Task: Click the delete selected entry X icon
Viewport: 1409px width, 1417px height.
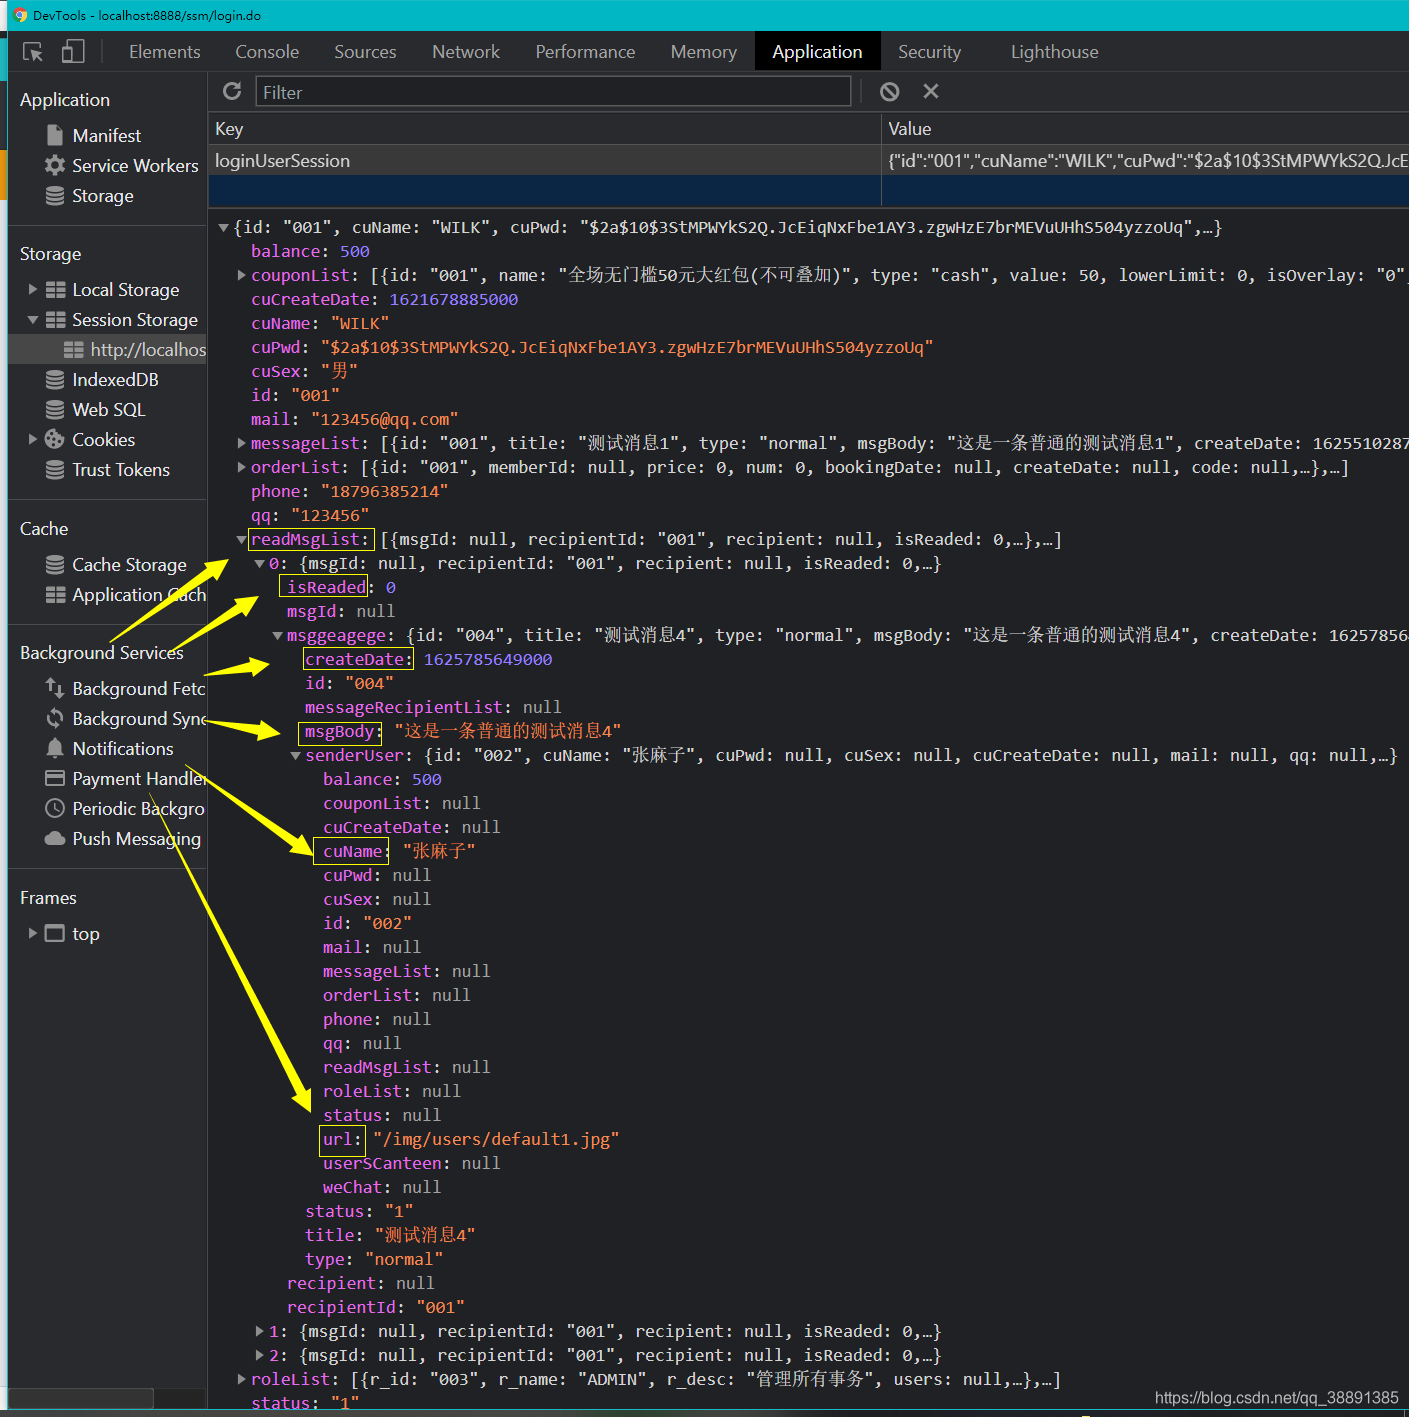Action: point(931,91)
